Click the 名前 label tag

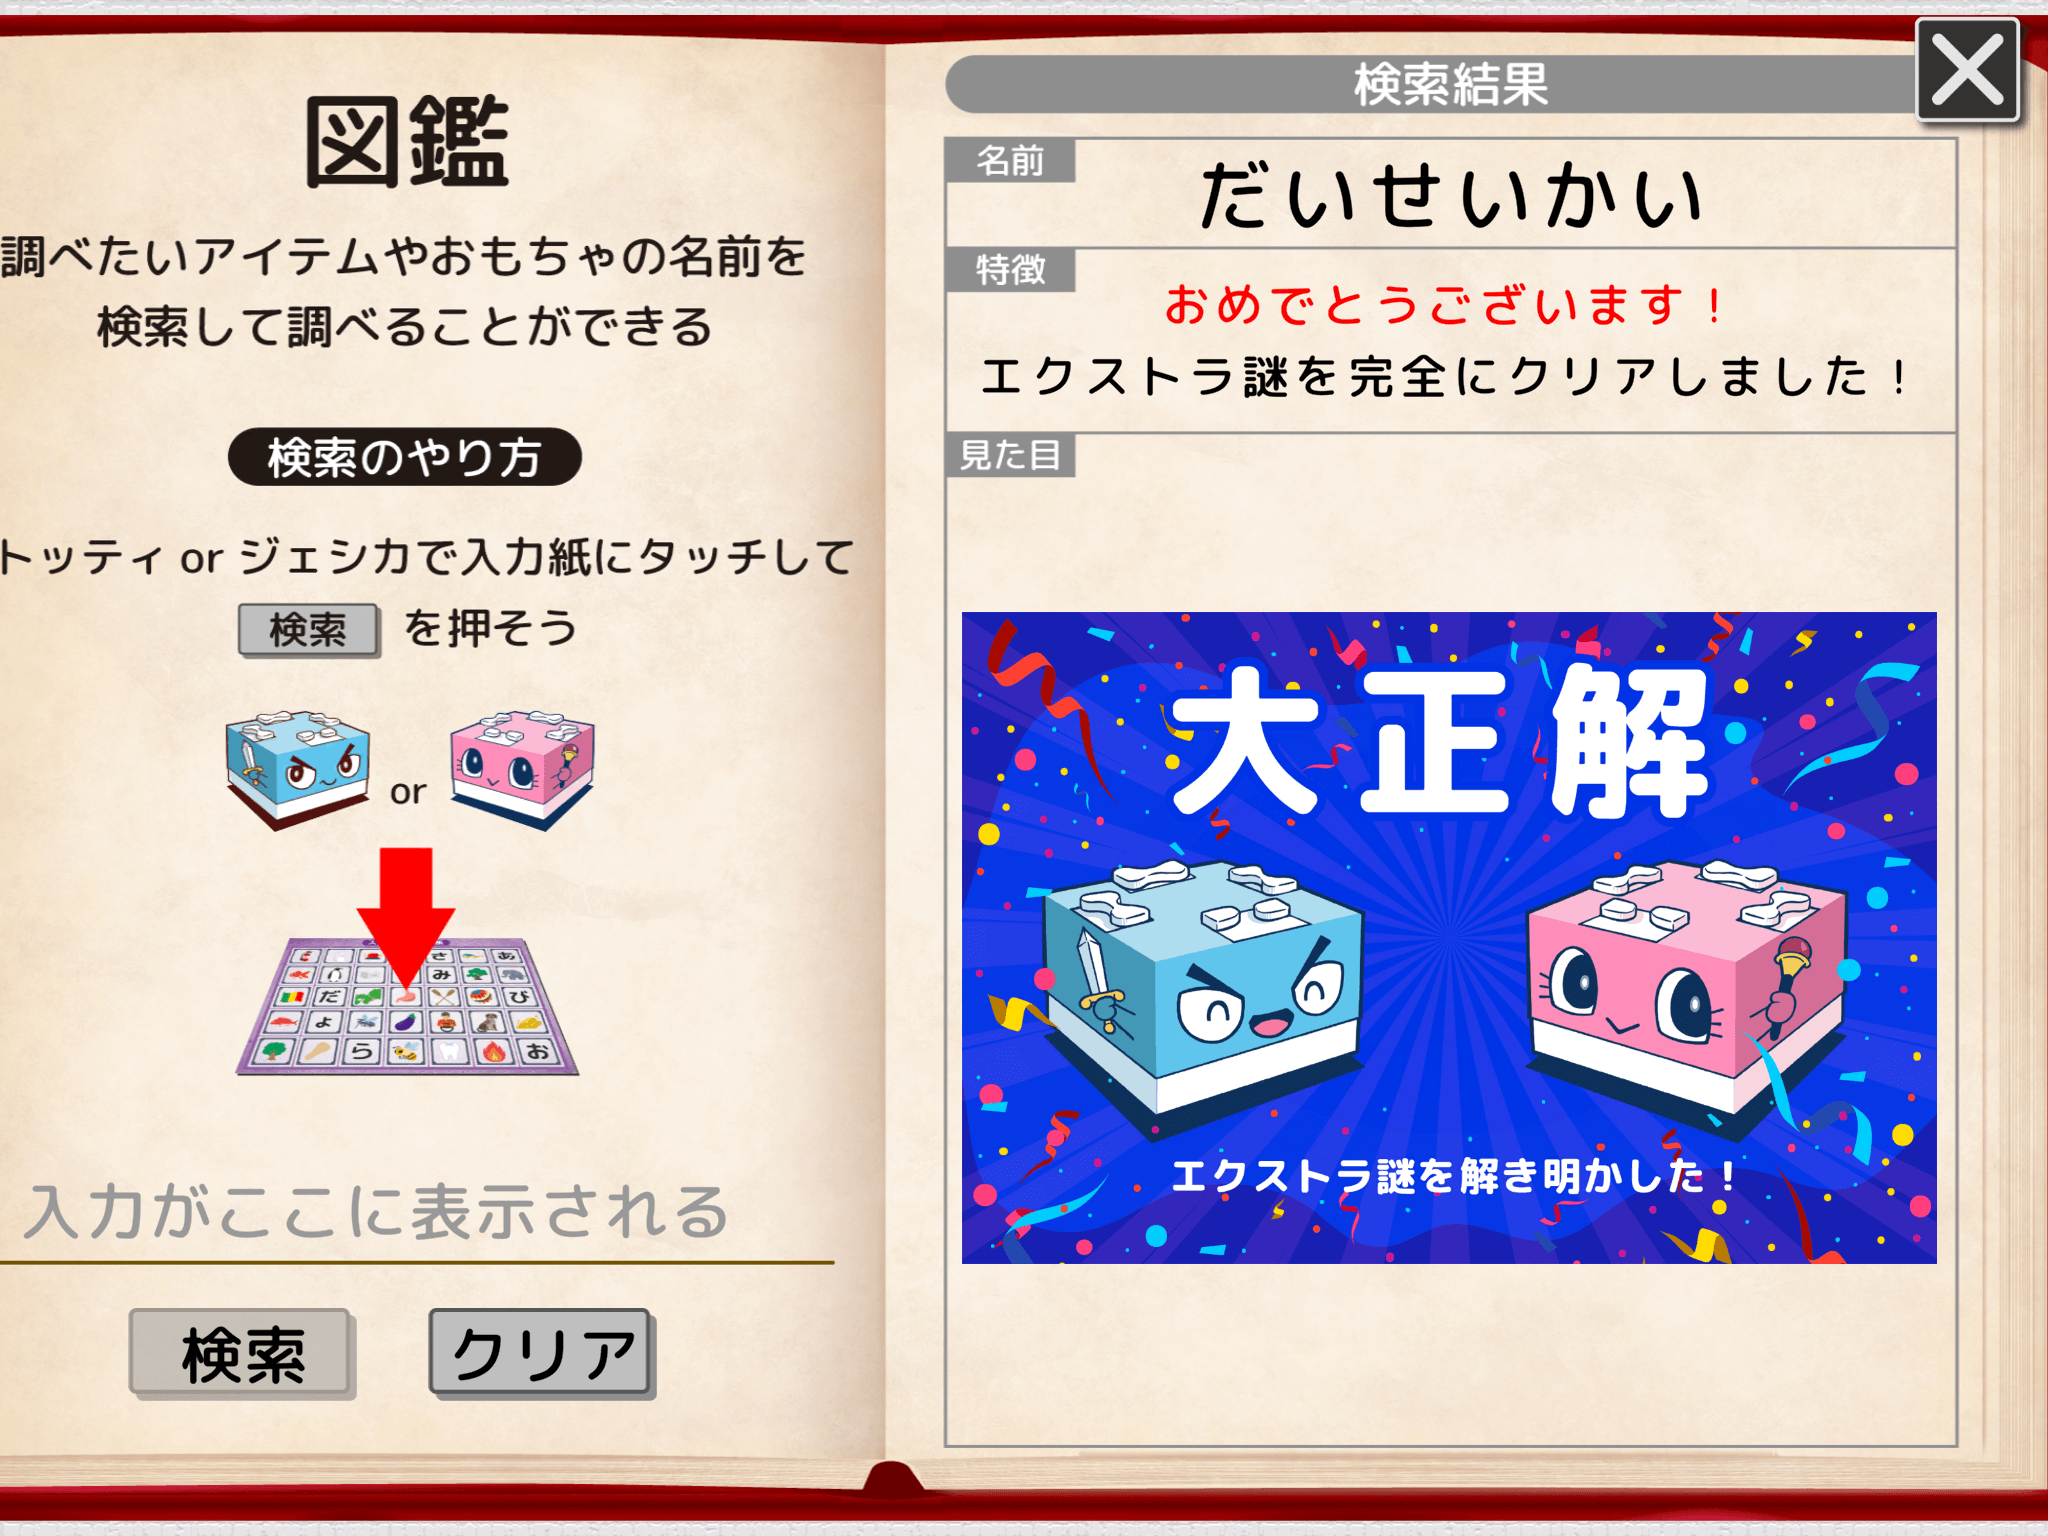tap(1010, 161)
